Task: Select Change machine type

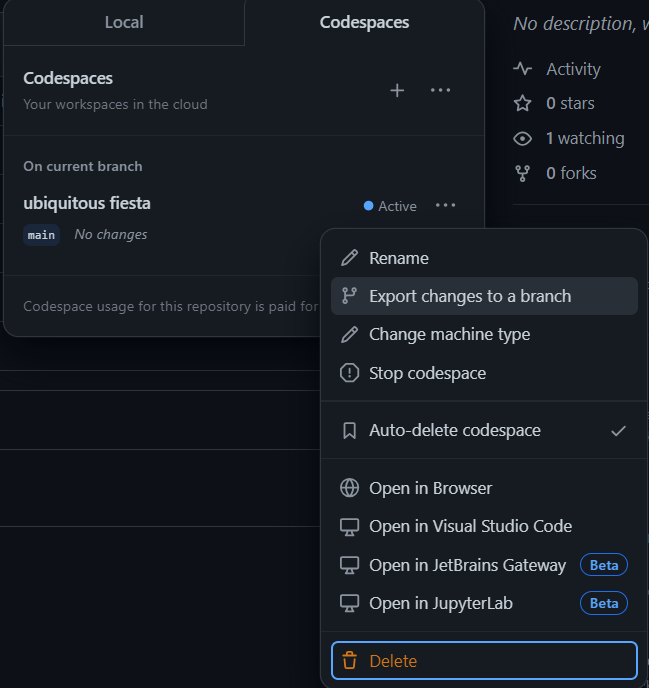Action: coord(484,334)
